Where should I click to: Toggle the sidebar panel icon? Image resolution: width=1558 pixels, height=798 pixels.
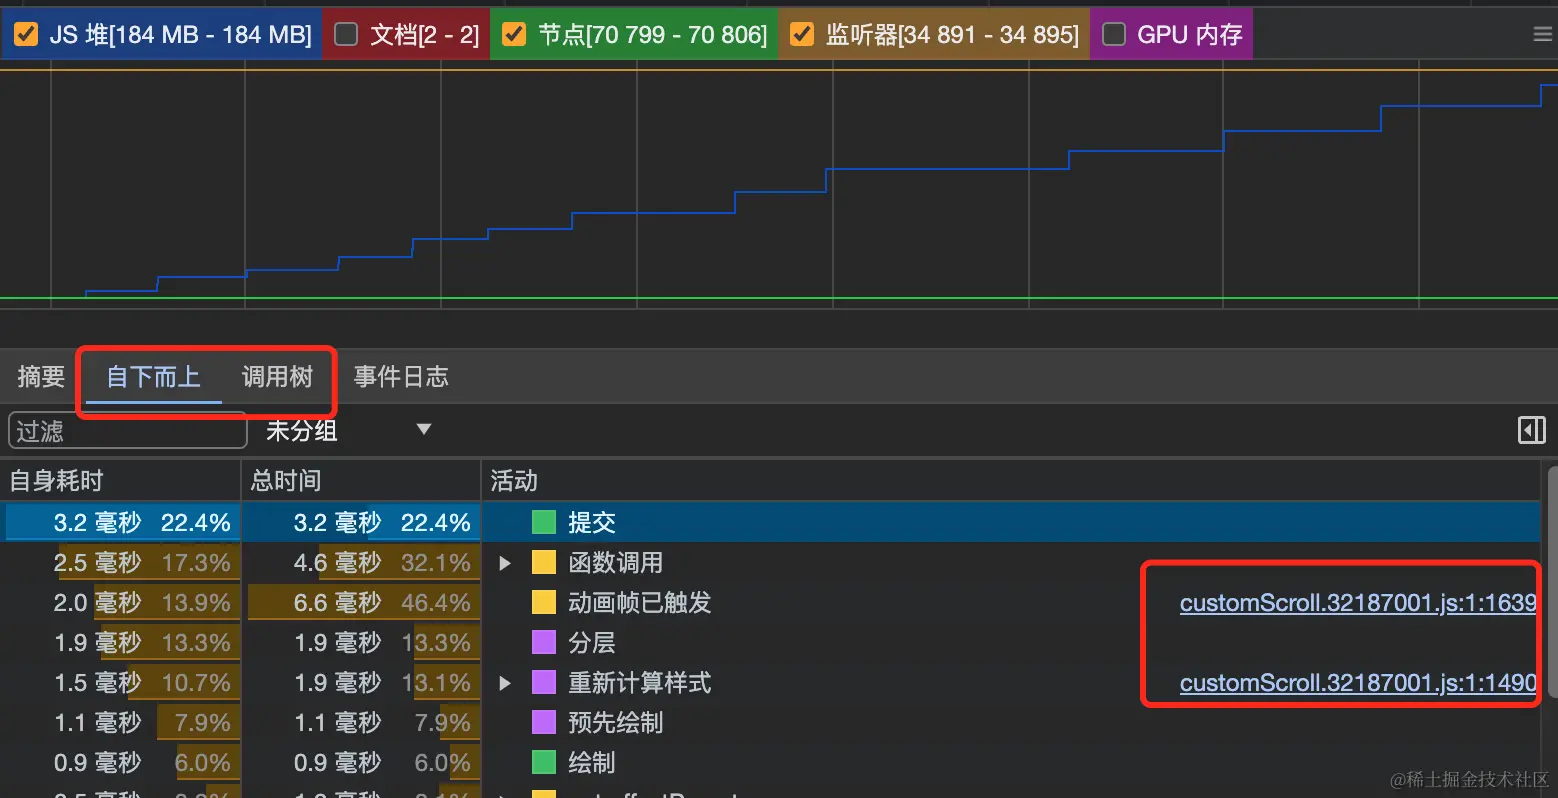point(1531,430)
